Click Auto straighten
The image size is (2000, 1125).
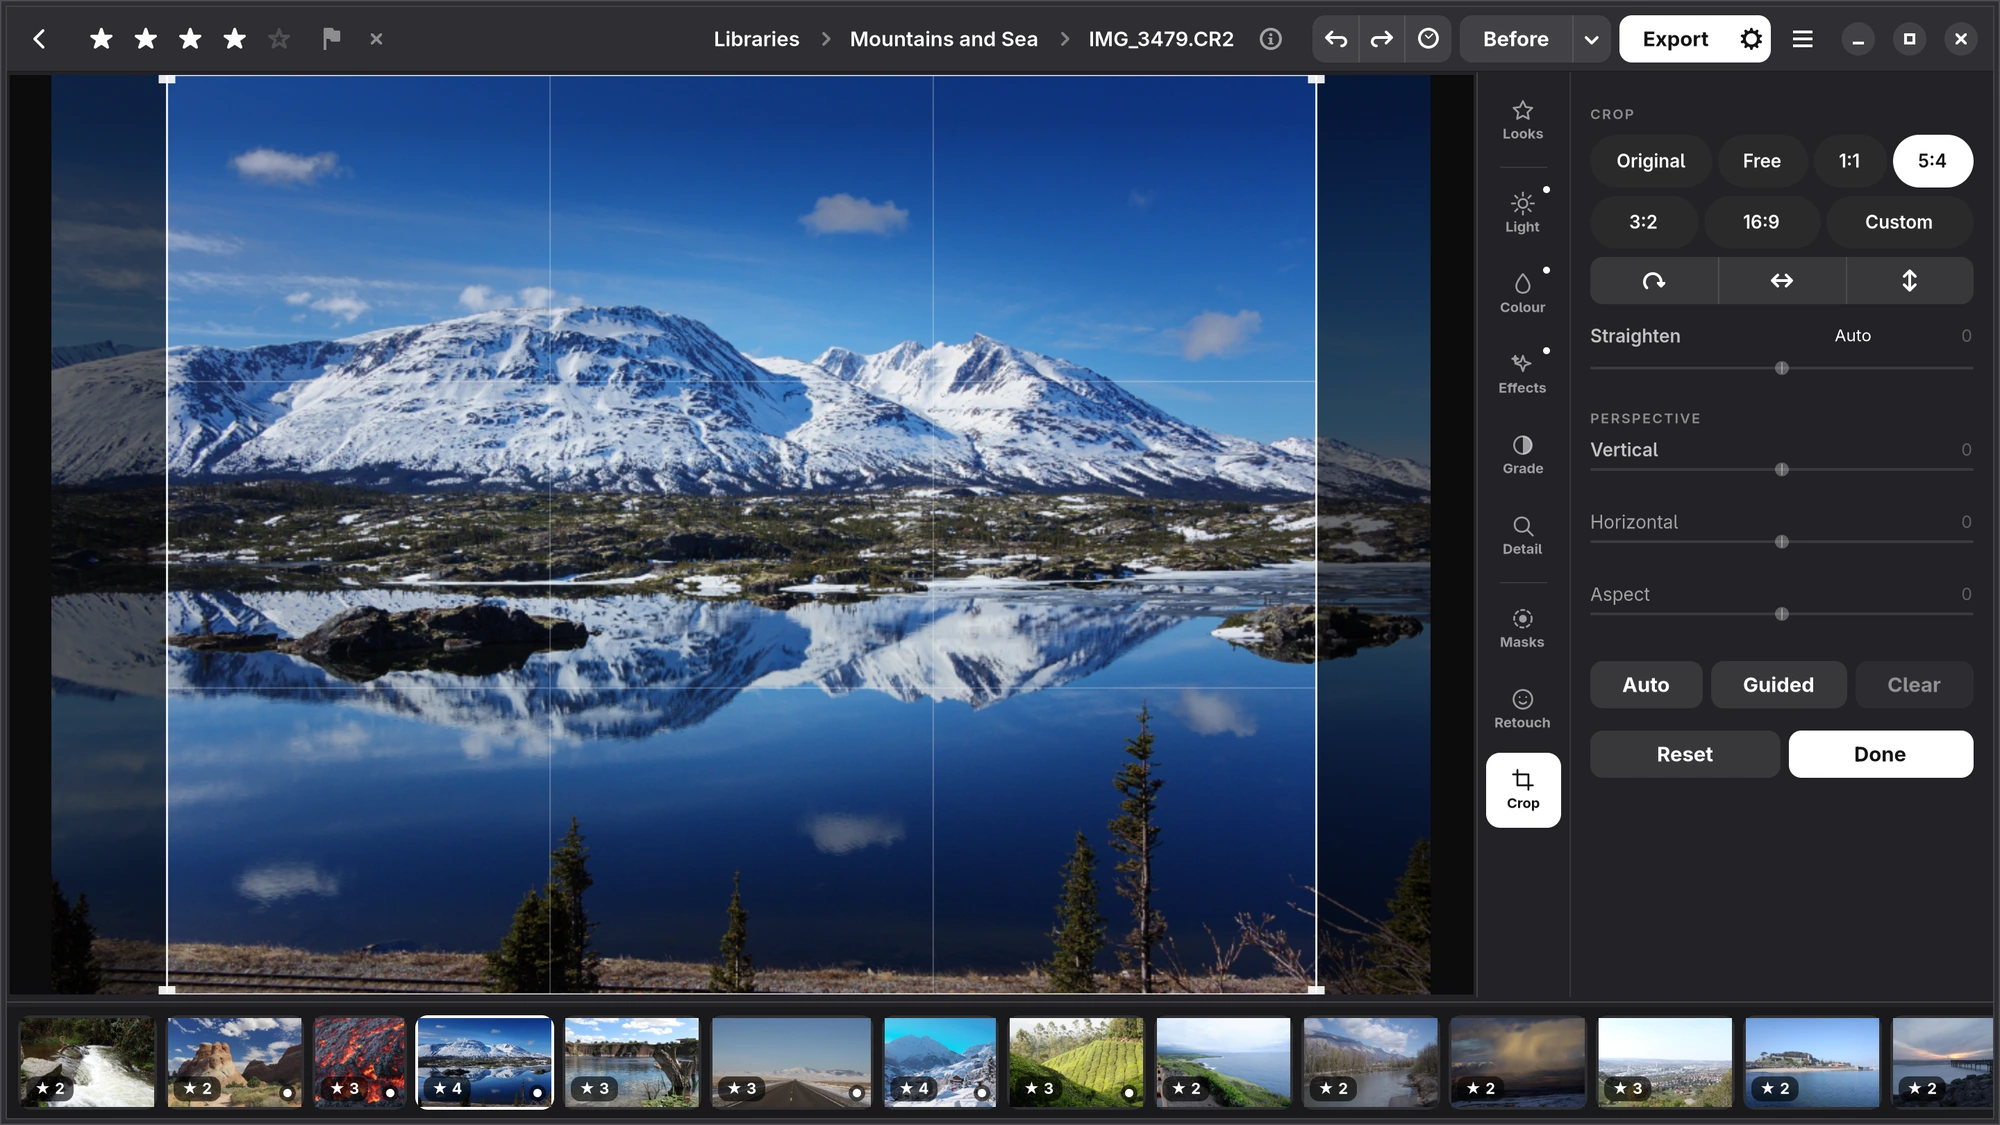pyautogui.click(x=1852, y=336)
